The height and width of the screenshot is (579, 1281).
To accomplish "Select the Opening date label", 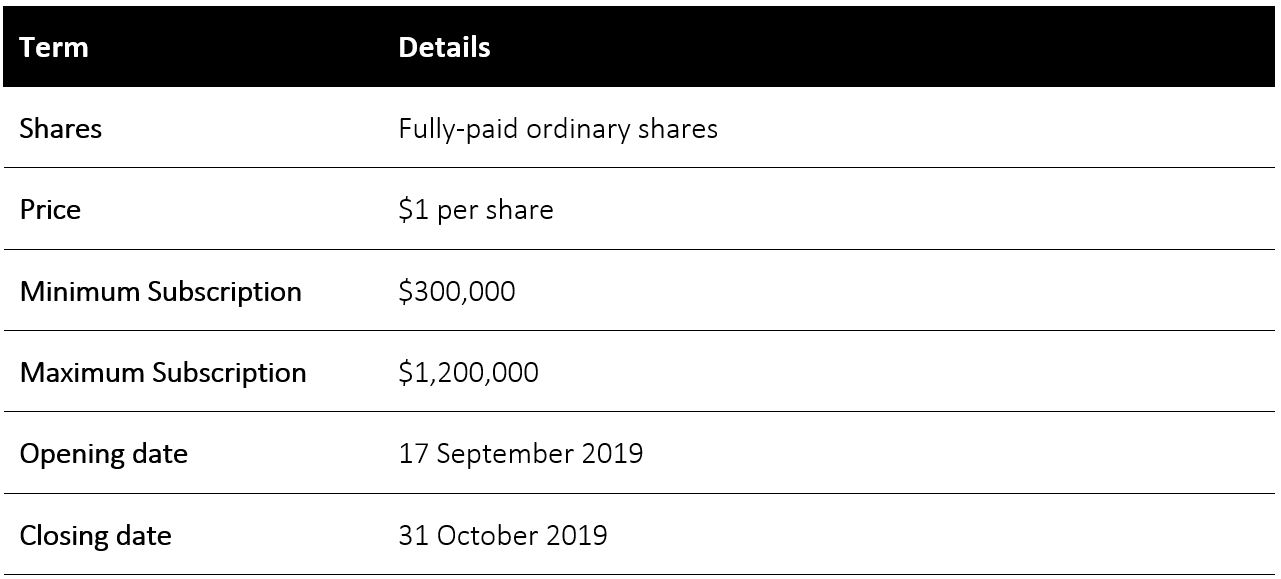I will (x=104, y=454).
